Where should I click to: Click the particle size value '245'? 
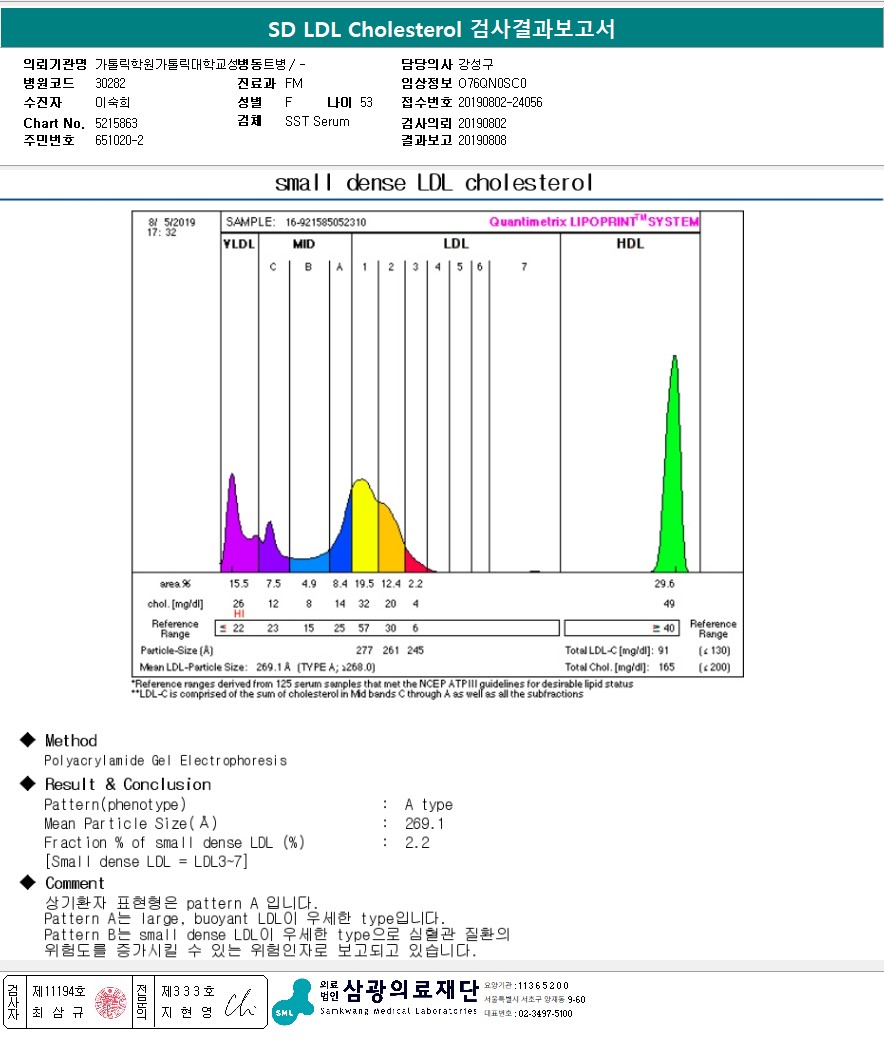415,650
